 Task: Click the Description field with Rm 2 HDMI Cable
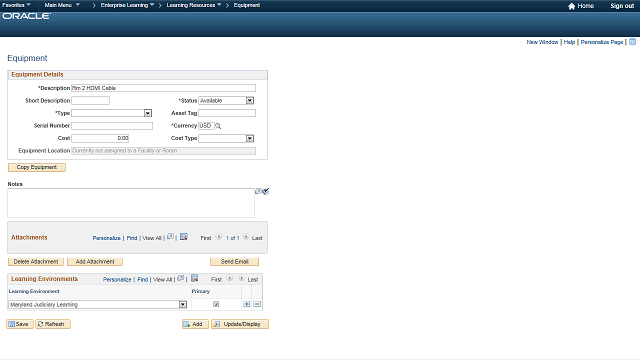coord(164,88)
